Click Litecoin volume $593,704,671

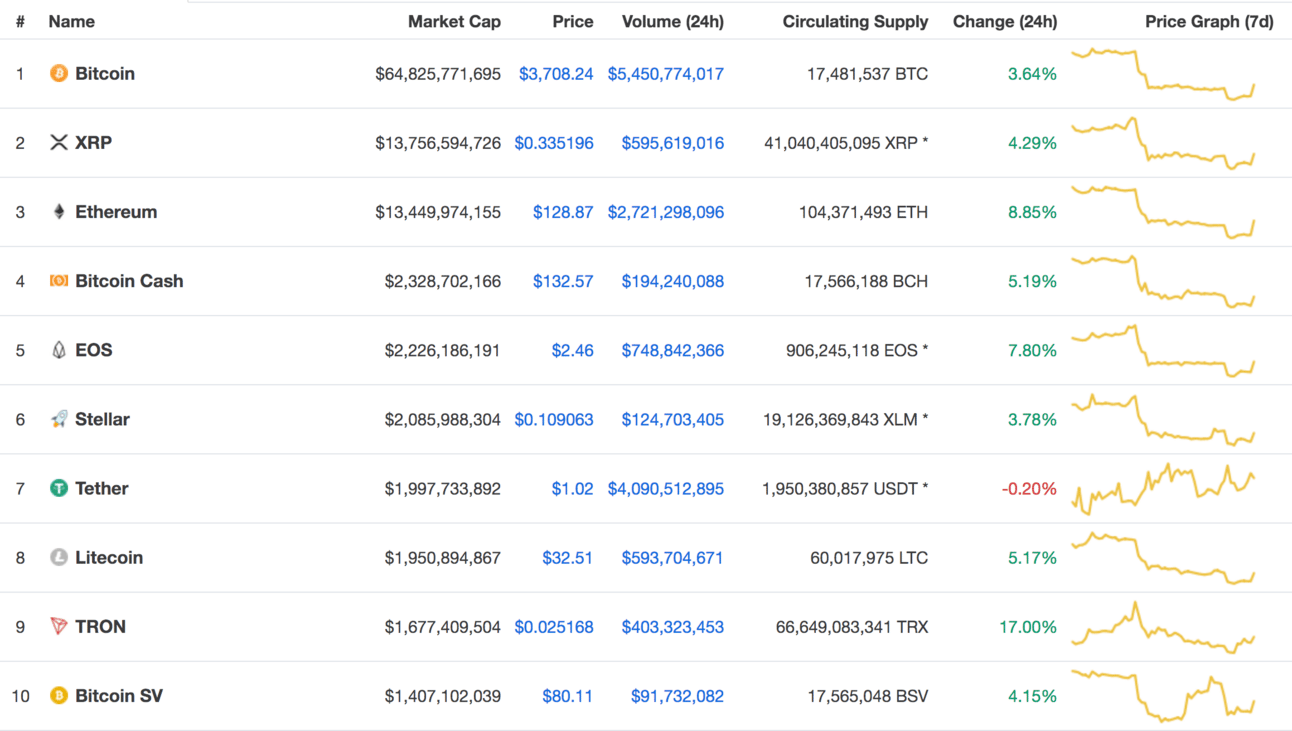click(673, 557)
